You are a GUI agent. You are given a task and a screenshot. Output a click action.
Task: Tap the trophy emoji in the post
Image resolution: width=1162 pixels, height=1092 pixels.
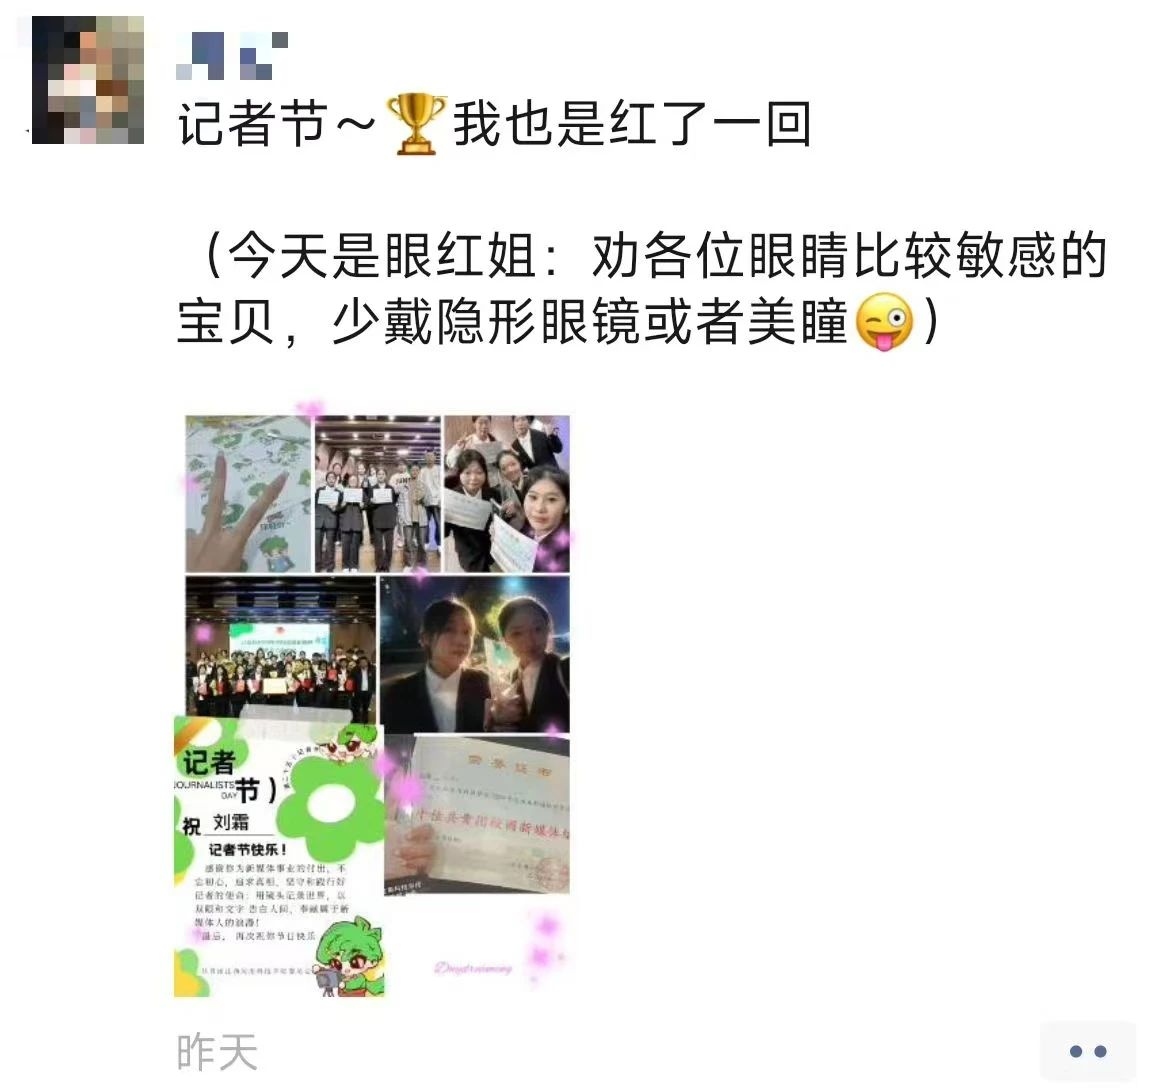pyautogui.click(x=416, y=124)
